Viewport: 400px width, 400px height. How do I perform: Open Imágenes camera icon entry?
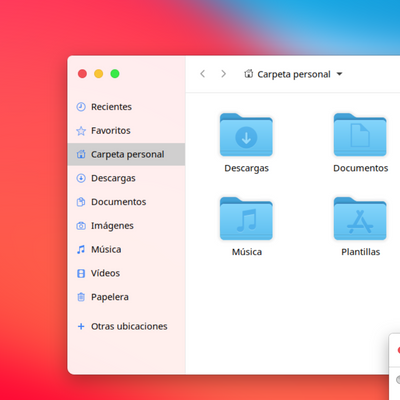81,226
